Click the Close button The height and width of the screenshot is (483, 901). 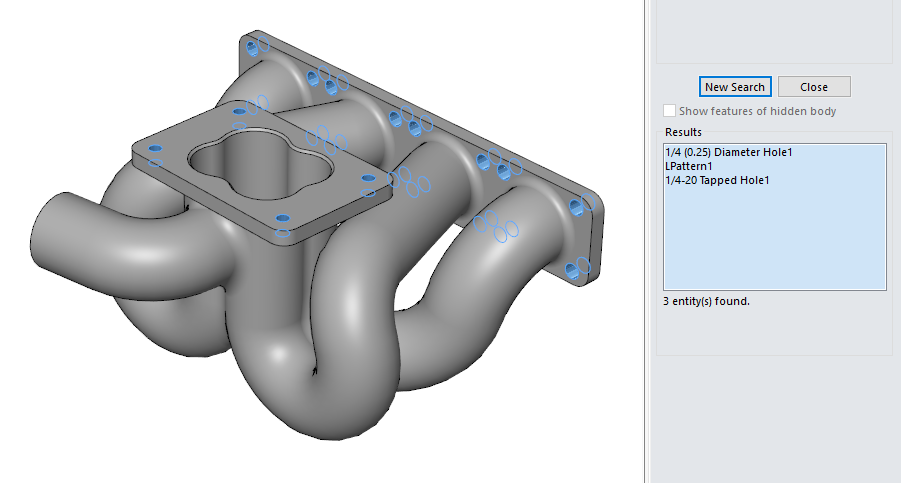coord(814,87)
